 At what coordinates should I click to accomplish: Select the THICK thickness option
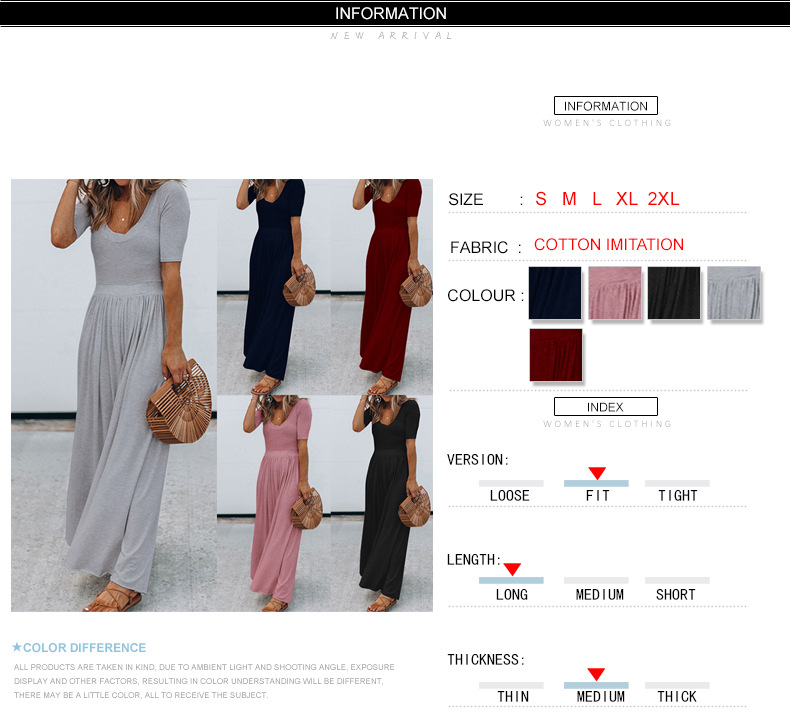click(677, 697)
